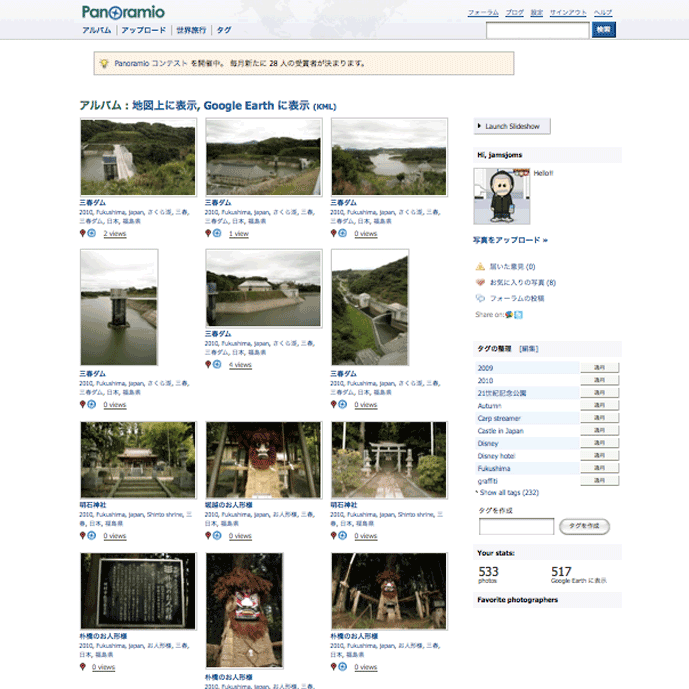Open the アップロード navigation item
Image resolution: width=689 pixels, height=689 pixels.
[x=144, y=30]
